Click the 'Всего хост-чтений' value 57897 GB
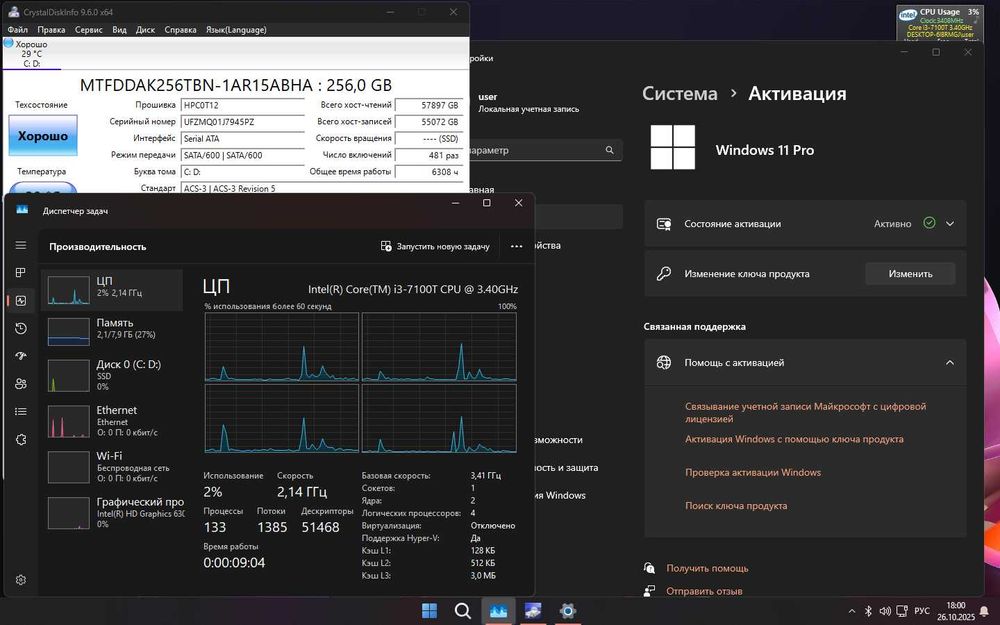The image size is (1000, 625). click(429, 105)
